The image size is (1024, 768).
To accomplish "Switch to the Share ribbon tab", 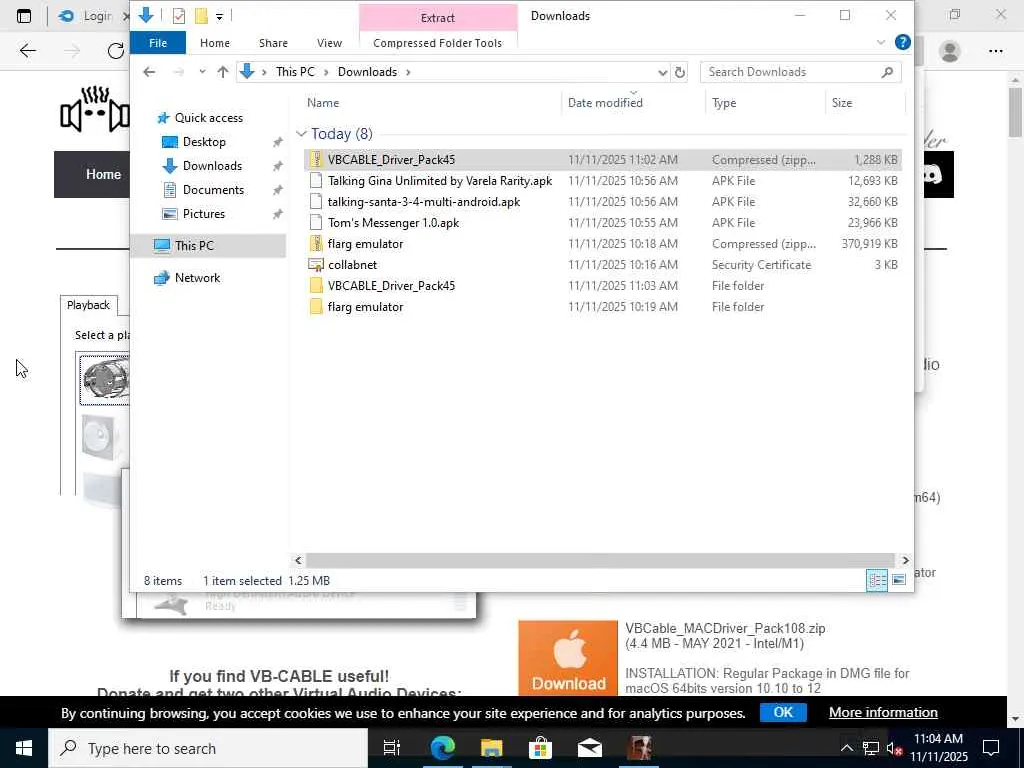I will [x=273, y=43].
